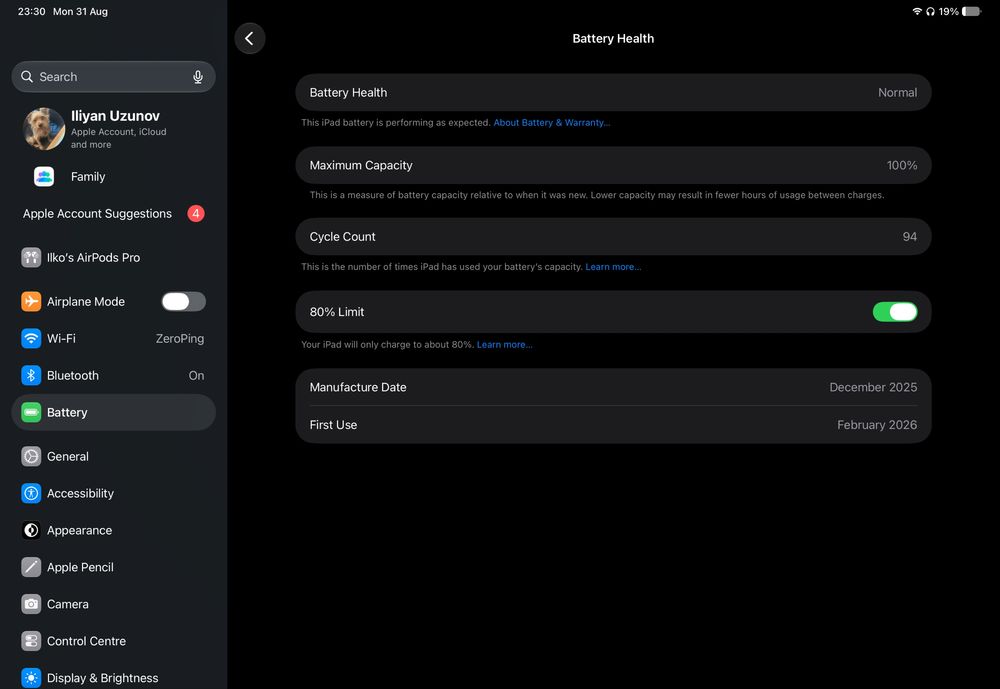Select Apple Pencil in the sidebar
The width and height of the screenshot is (1000, 689).
pyautogui.click(x=114, y=567)
